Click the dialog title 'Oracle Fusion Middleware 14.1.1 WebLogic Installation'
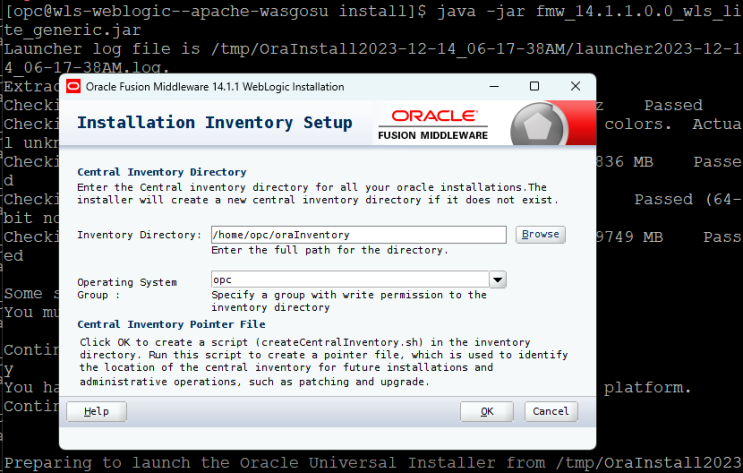The height and width of the screenshot is (473, 743). pyautogui.click(x=215, y=87)
